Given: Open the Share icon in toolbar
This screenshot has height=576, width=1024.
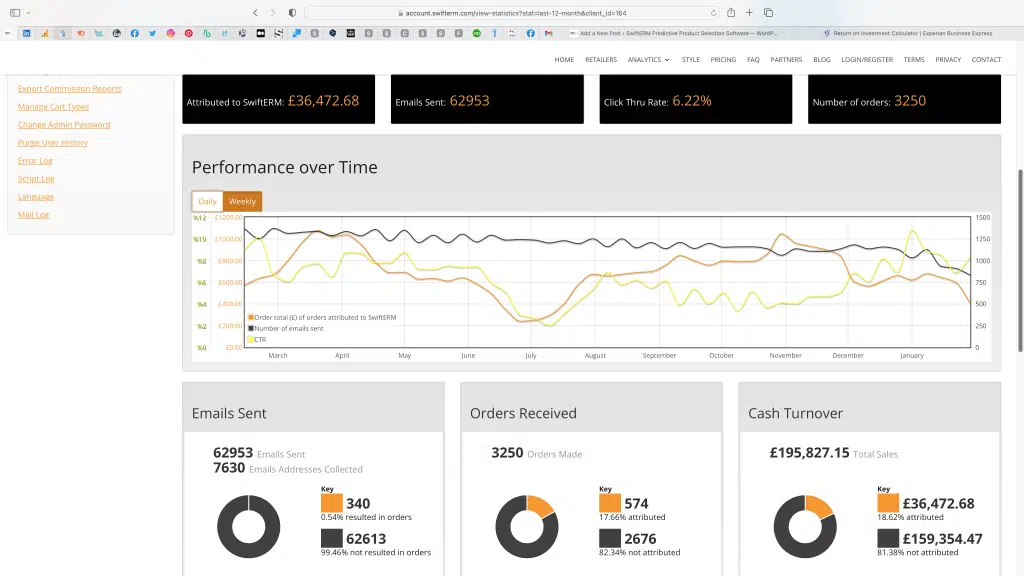Looking at the screenshot, I should click(731, 12).
